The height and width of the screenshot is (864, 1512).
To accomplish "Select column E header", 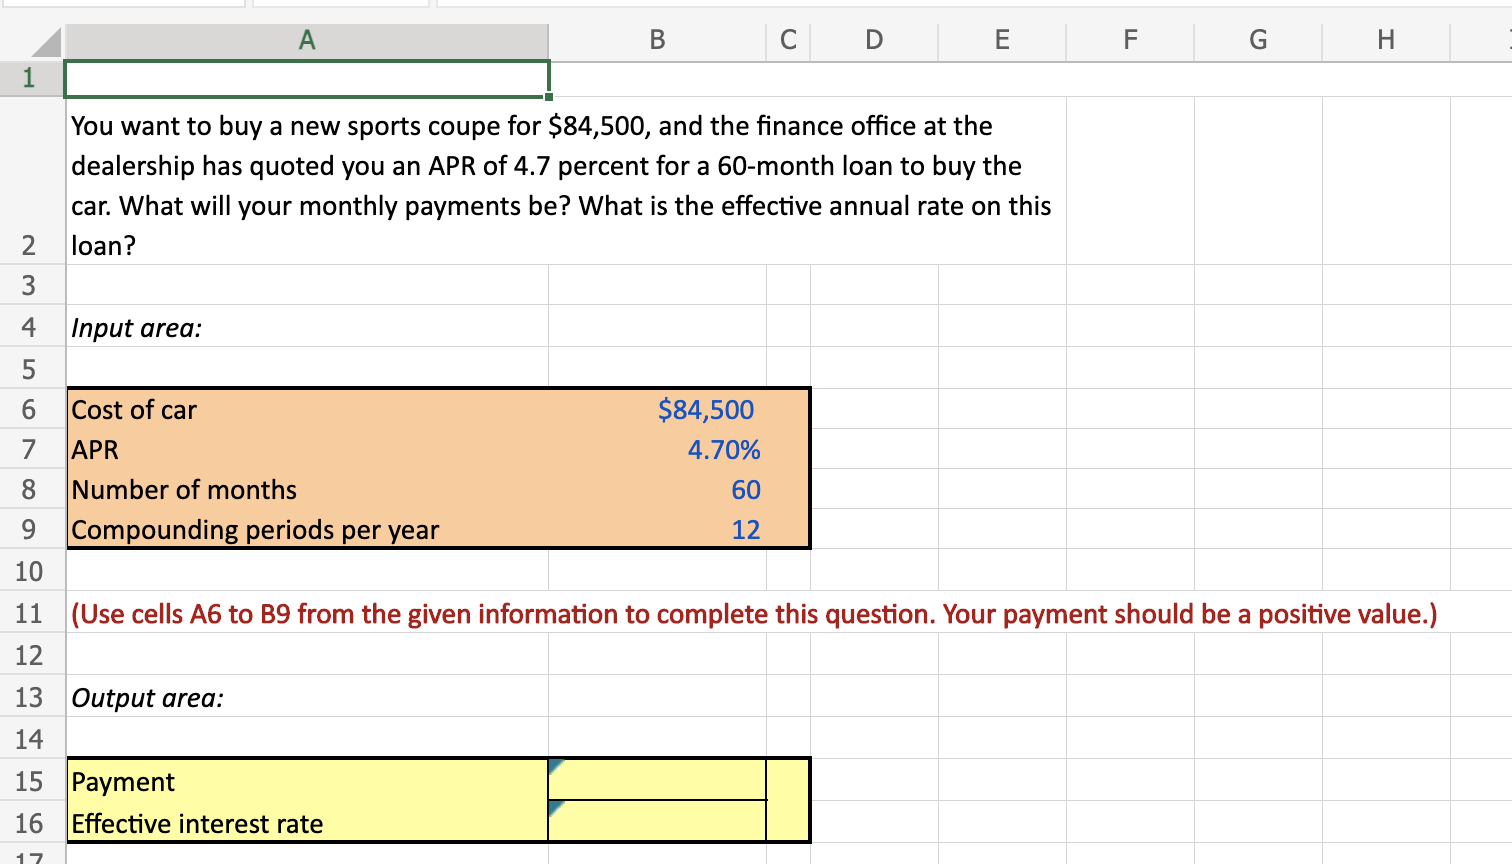I will pyautogui.click(x=1002, y=40).
